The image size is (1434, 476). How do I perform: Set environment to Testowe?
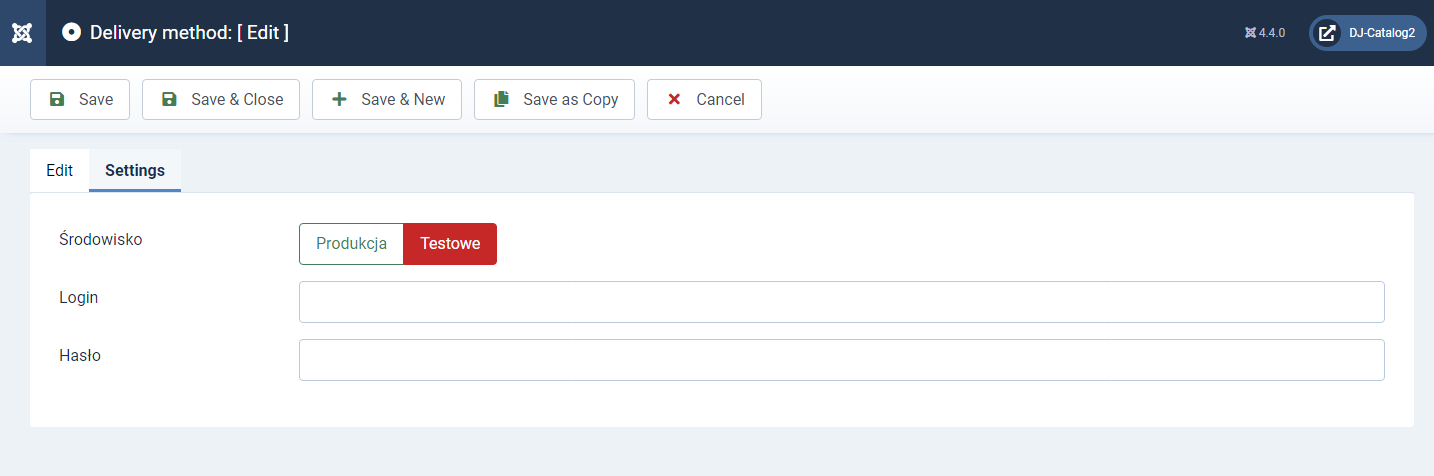coord(450,244)
